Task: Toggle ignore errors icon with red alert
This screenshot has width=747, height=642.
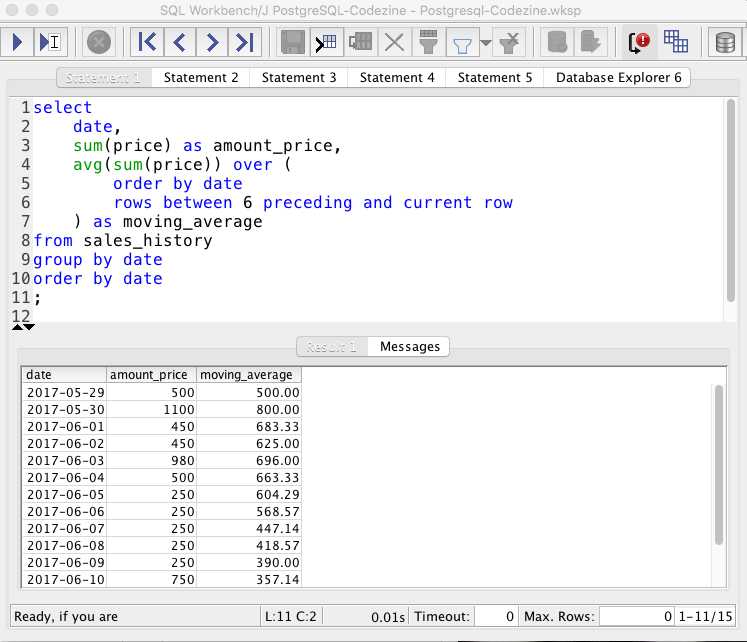Action: pyautogui.click(x=637, y=42)
